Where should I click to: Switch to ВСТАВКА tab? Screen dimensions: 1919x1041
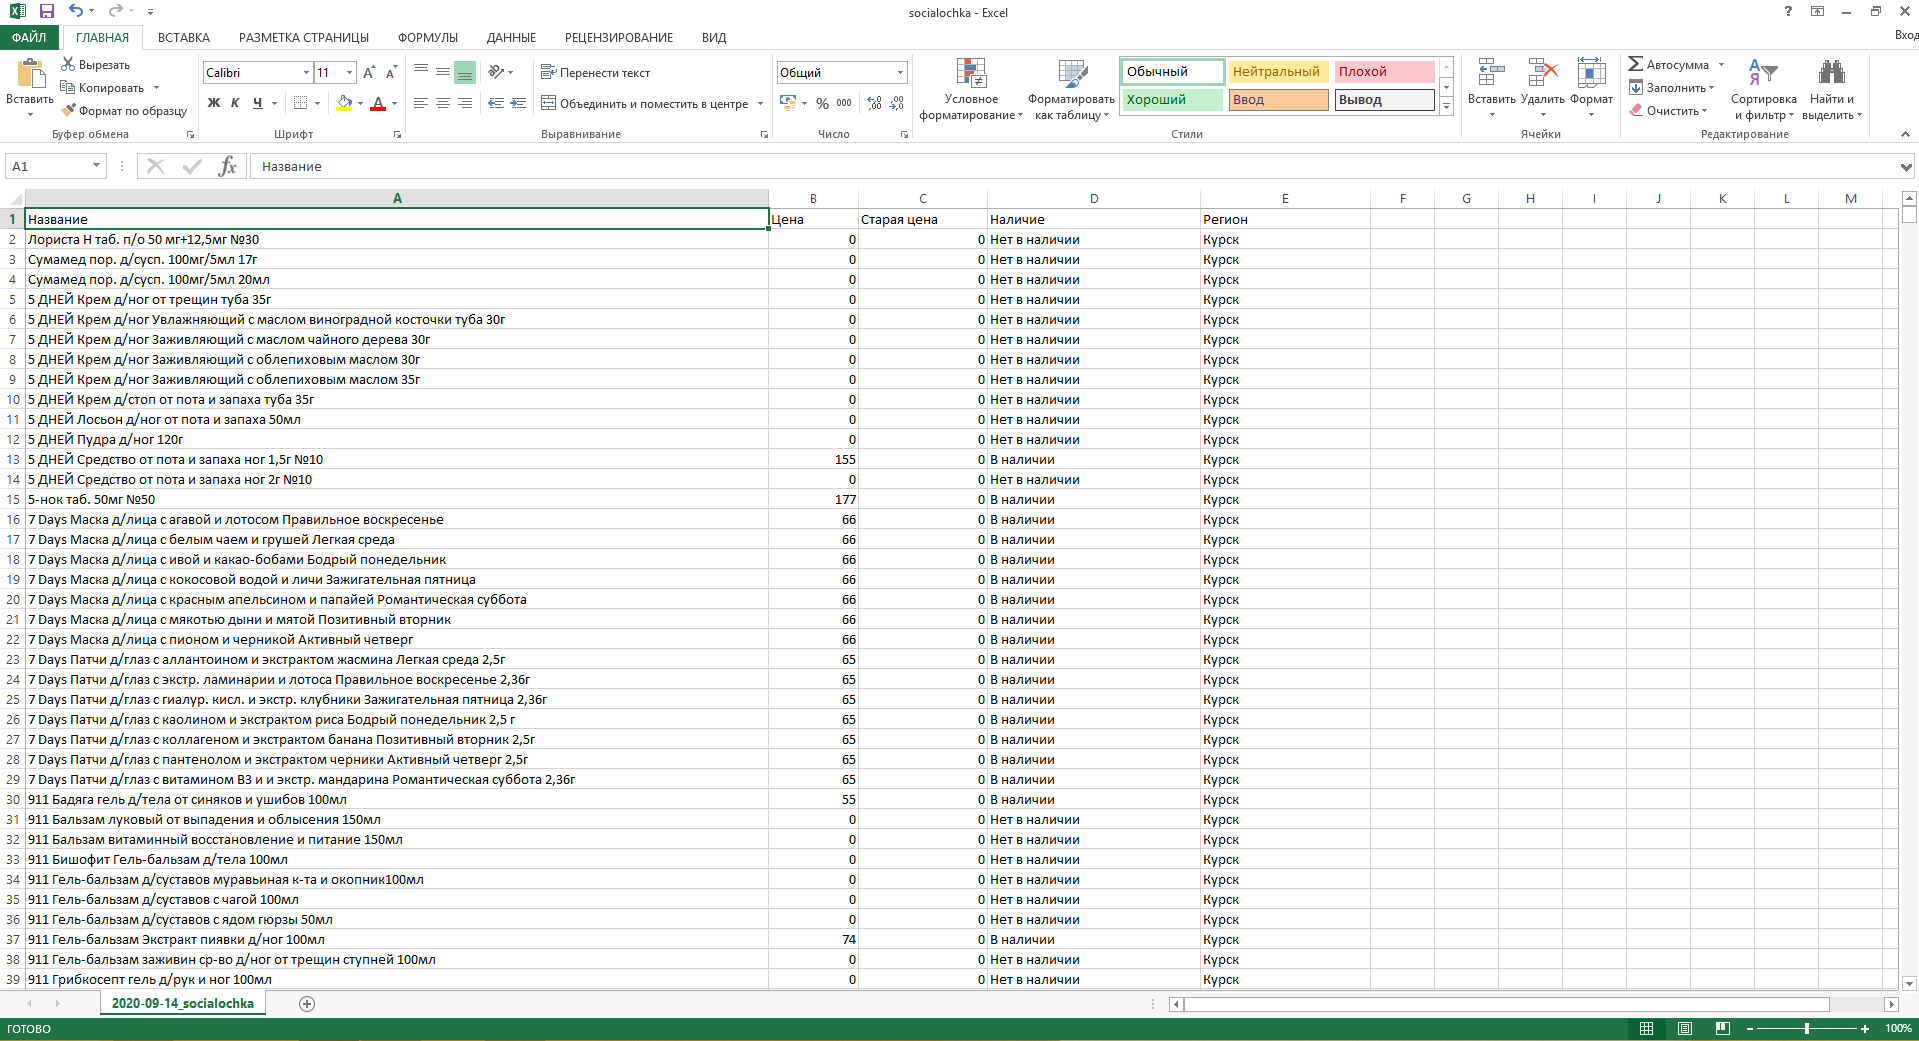point(184,37)
